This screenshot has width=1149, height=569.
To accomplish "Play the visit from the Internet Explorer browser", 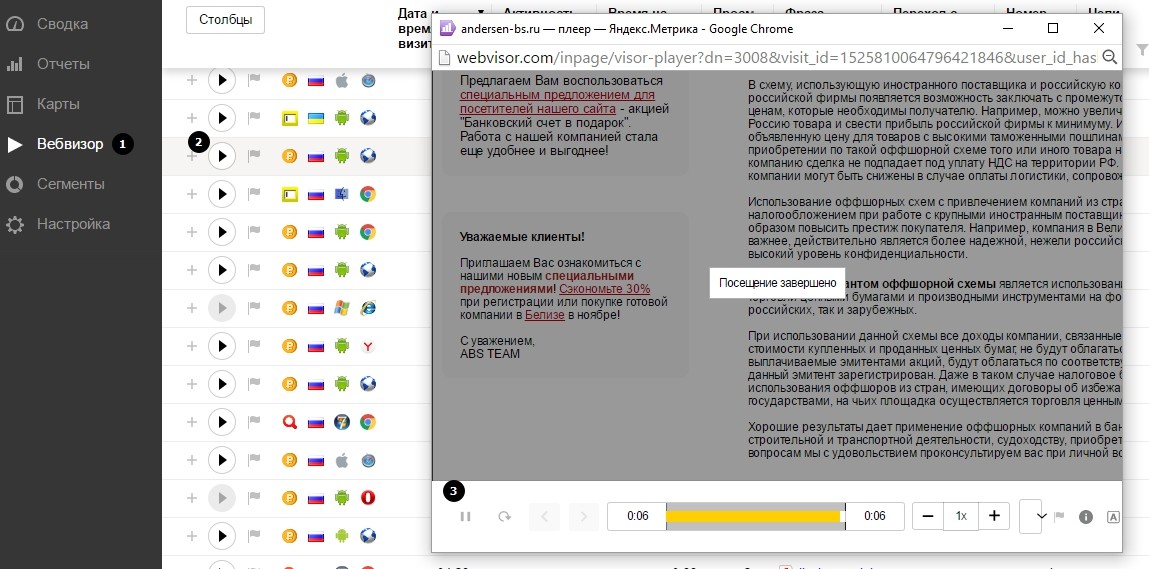I will click(222, 308).
